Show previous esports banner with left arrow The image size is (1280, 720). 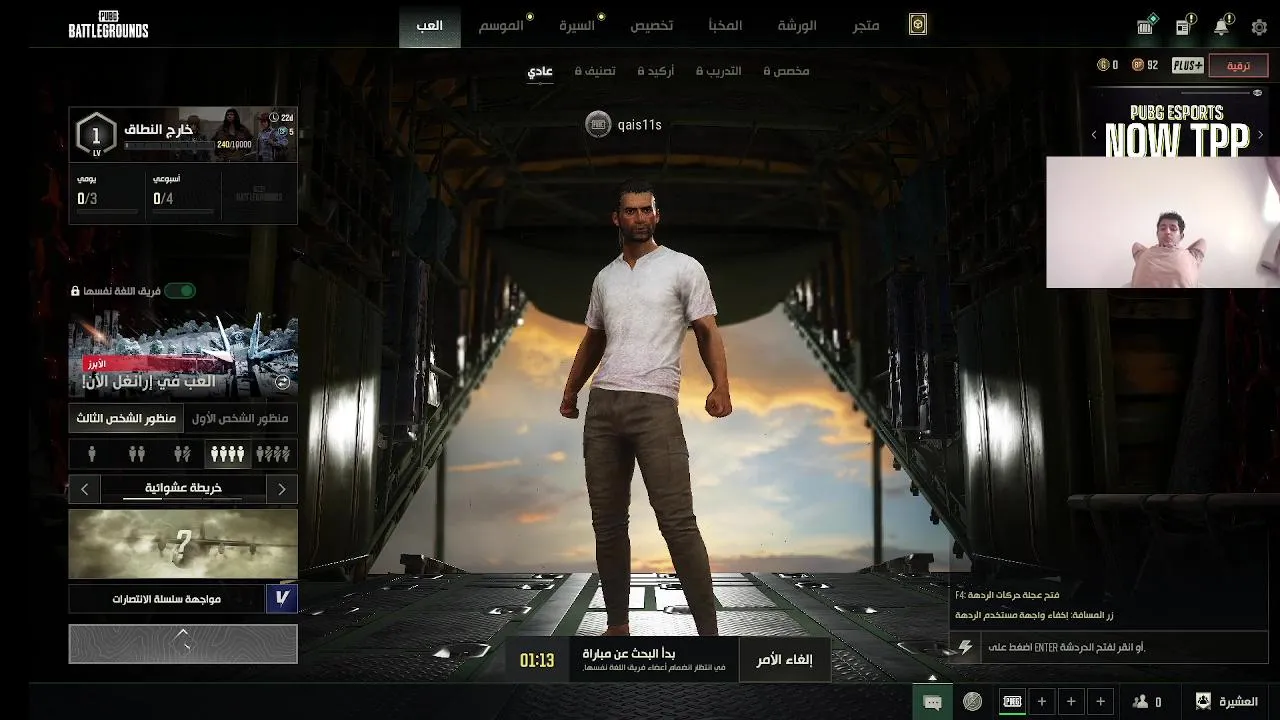1094,134
